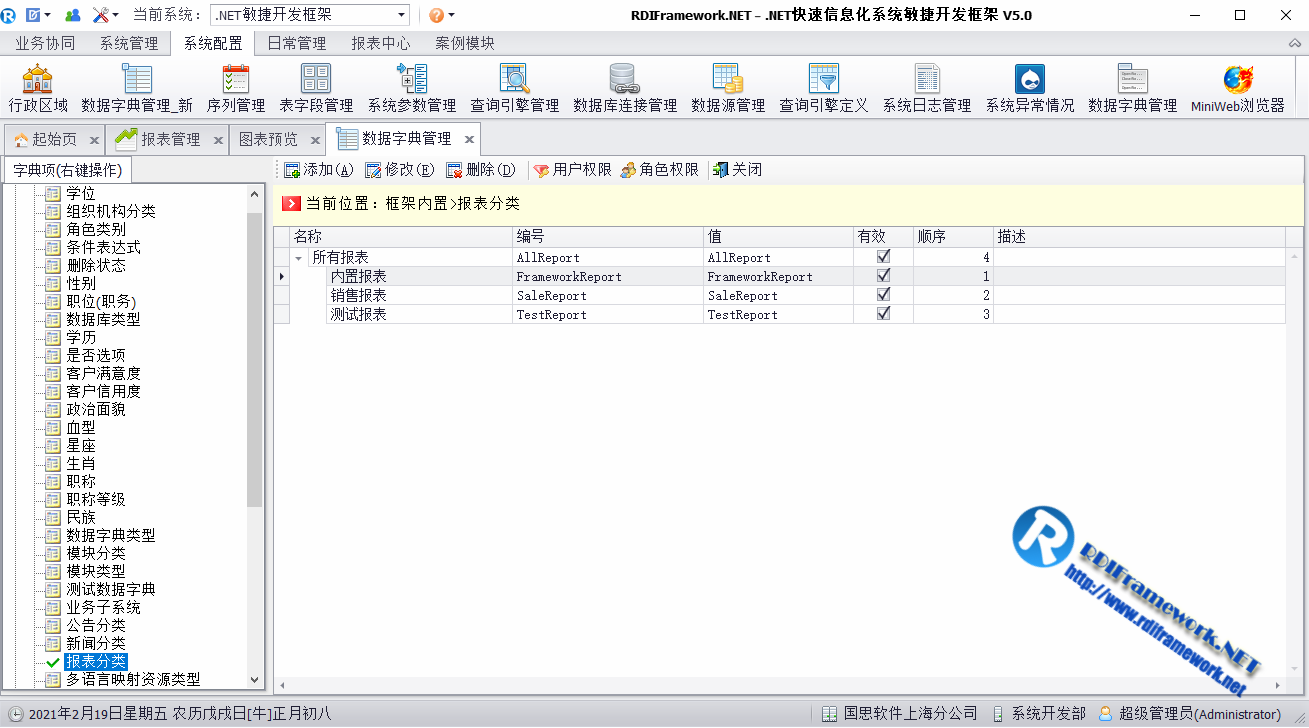Viewport: 1309px width, 728px height.
Task: Open the tools icon dropdown arrow
Action: (x=115, y=15)
